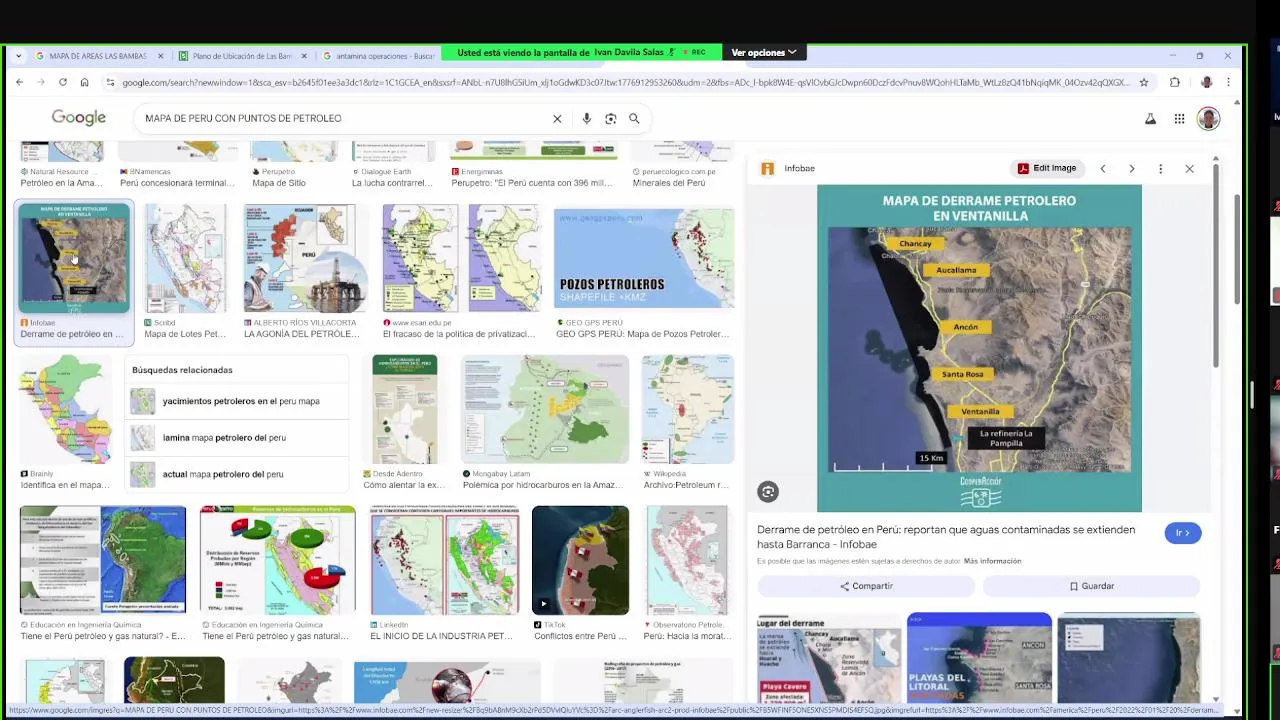Clear the Google search box text

(x=557, y=118)
